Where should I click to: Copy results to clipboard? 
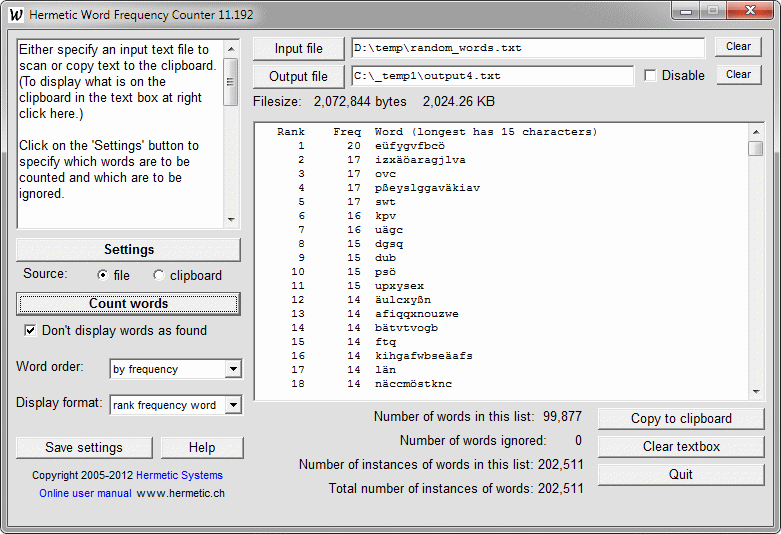click(680, 418)
